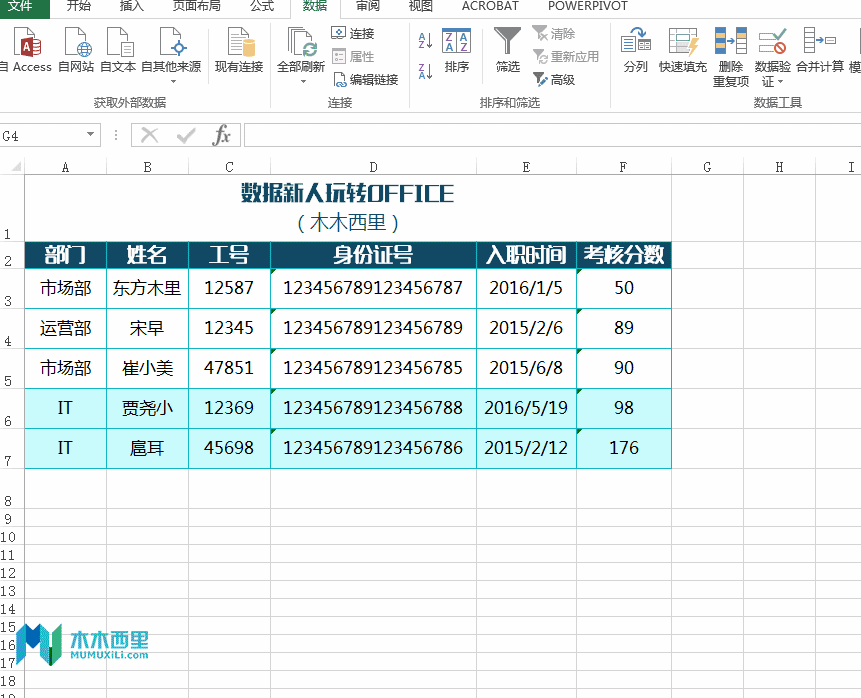861x698 pixels.
Task: Click the Properties (属性) item
Action: tap(353, 57)
